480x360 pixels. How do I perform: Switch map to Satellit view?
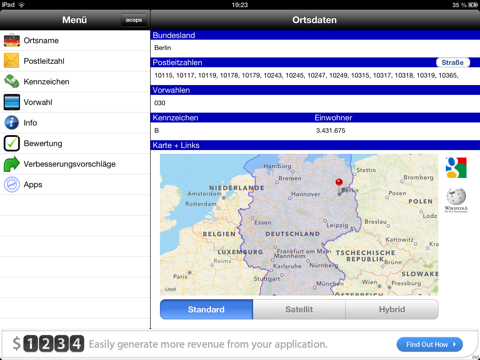[x=299, y=309]
